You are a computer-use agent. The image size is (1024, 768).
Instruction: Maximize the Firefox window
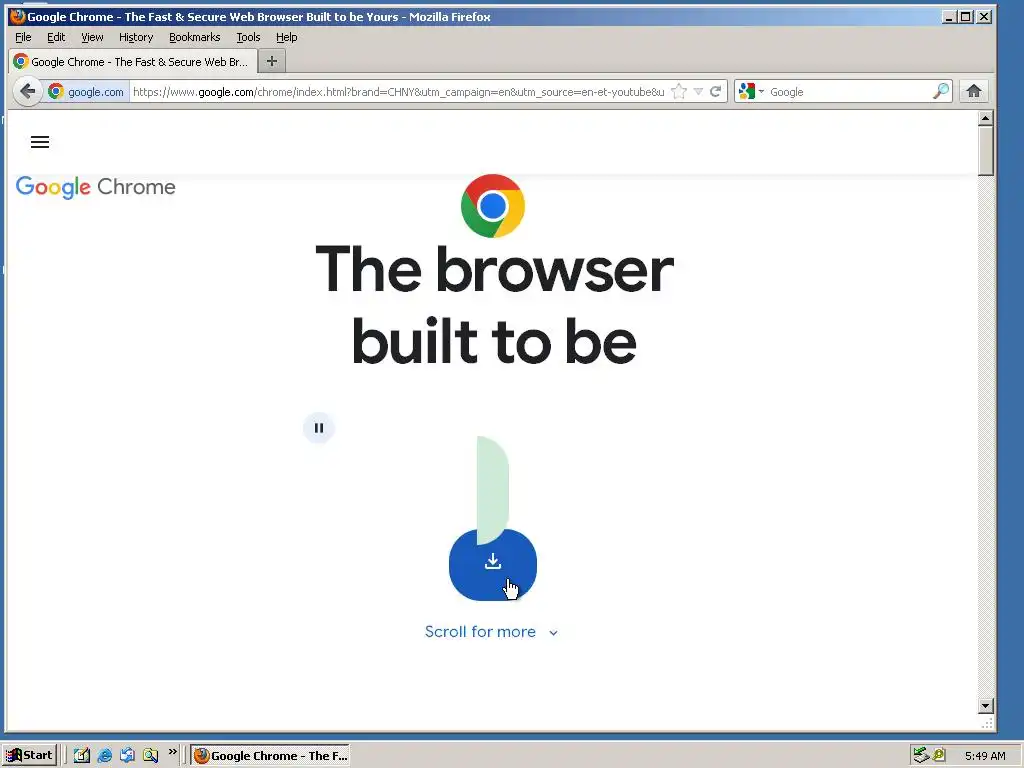[966, 16]
